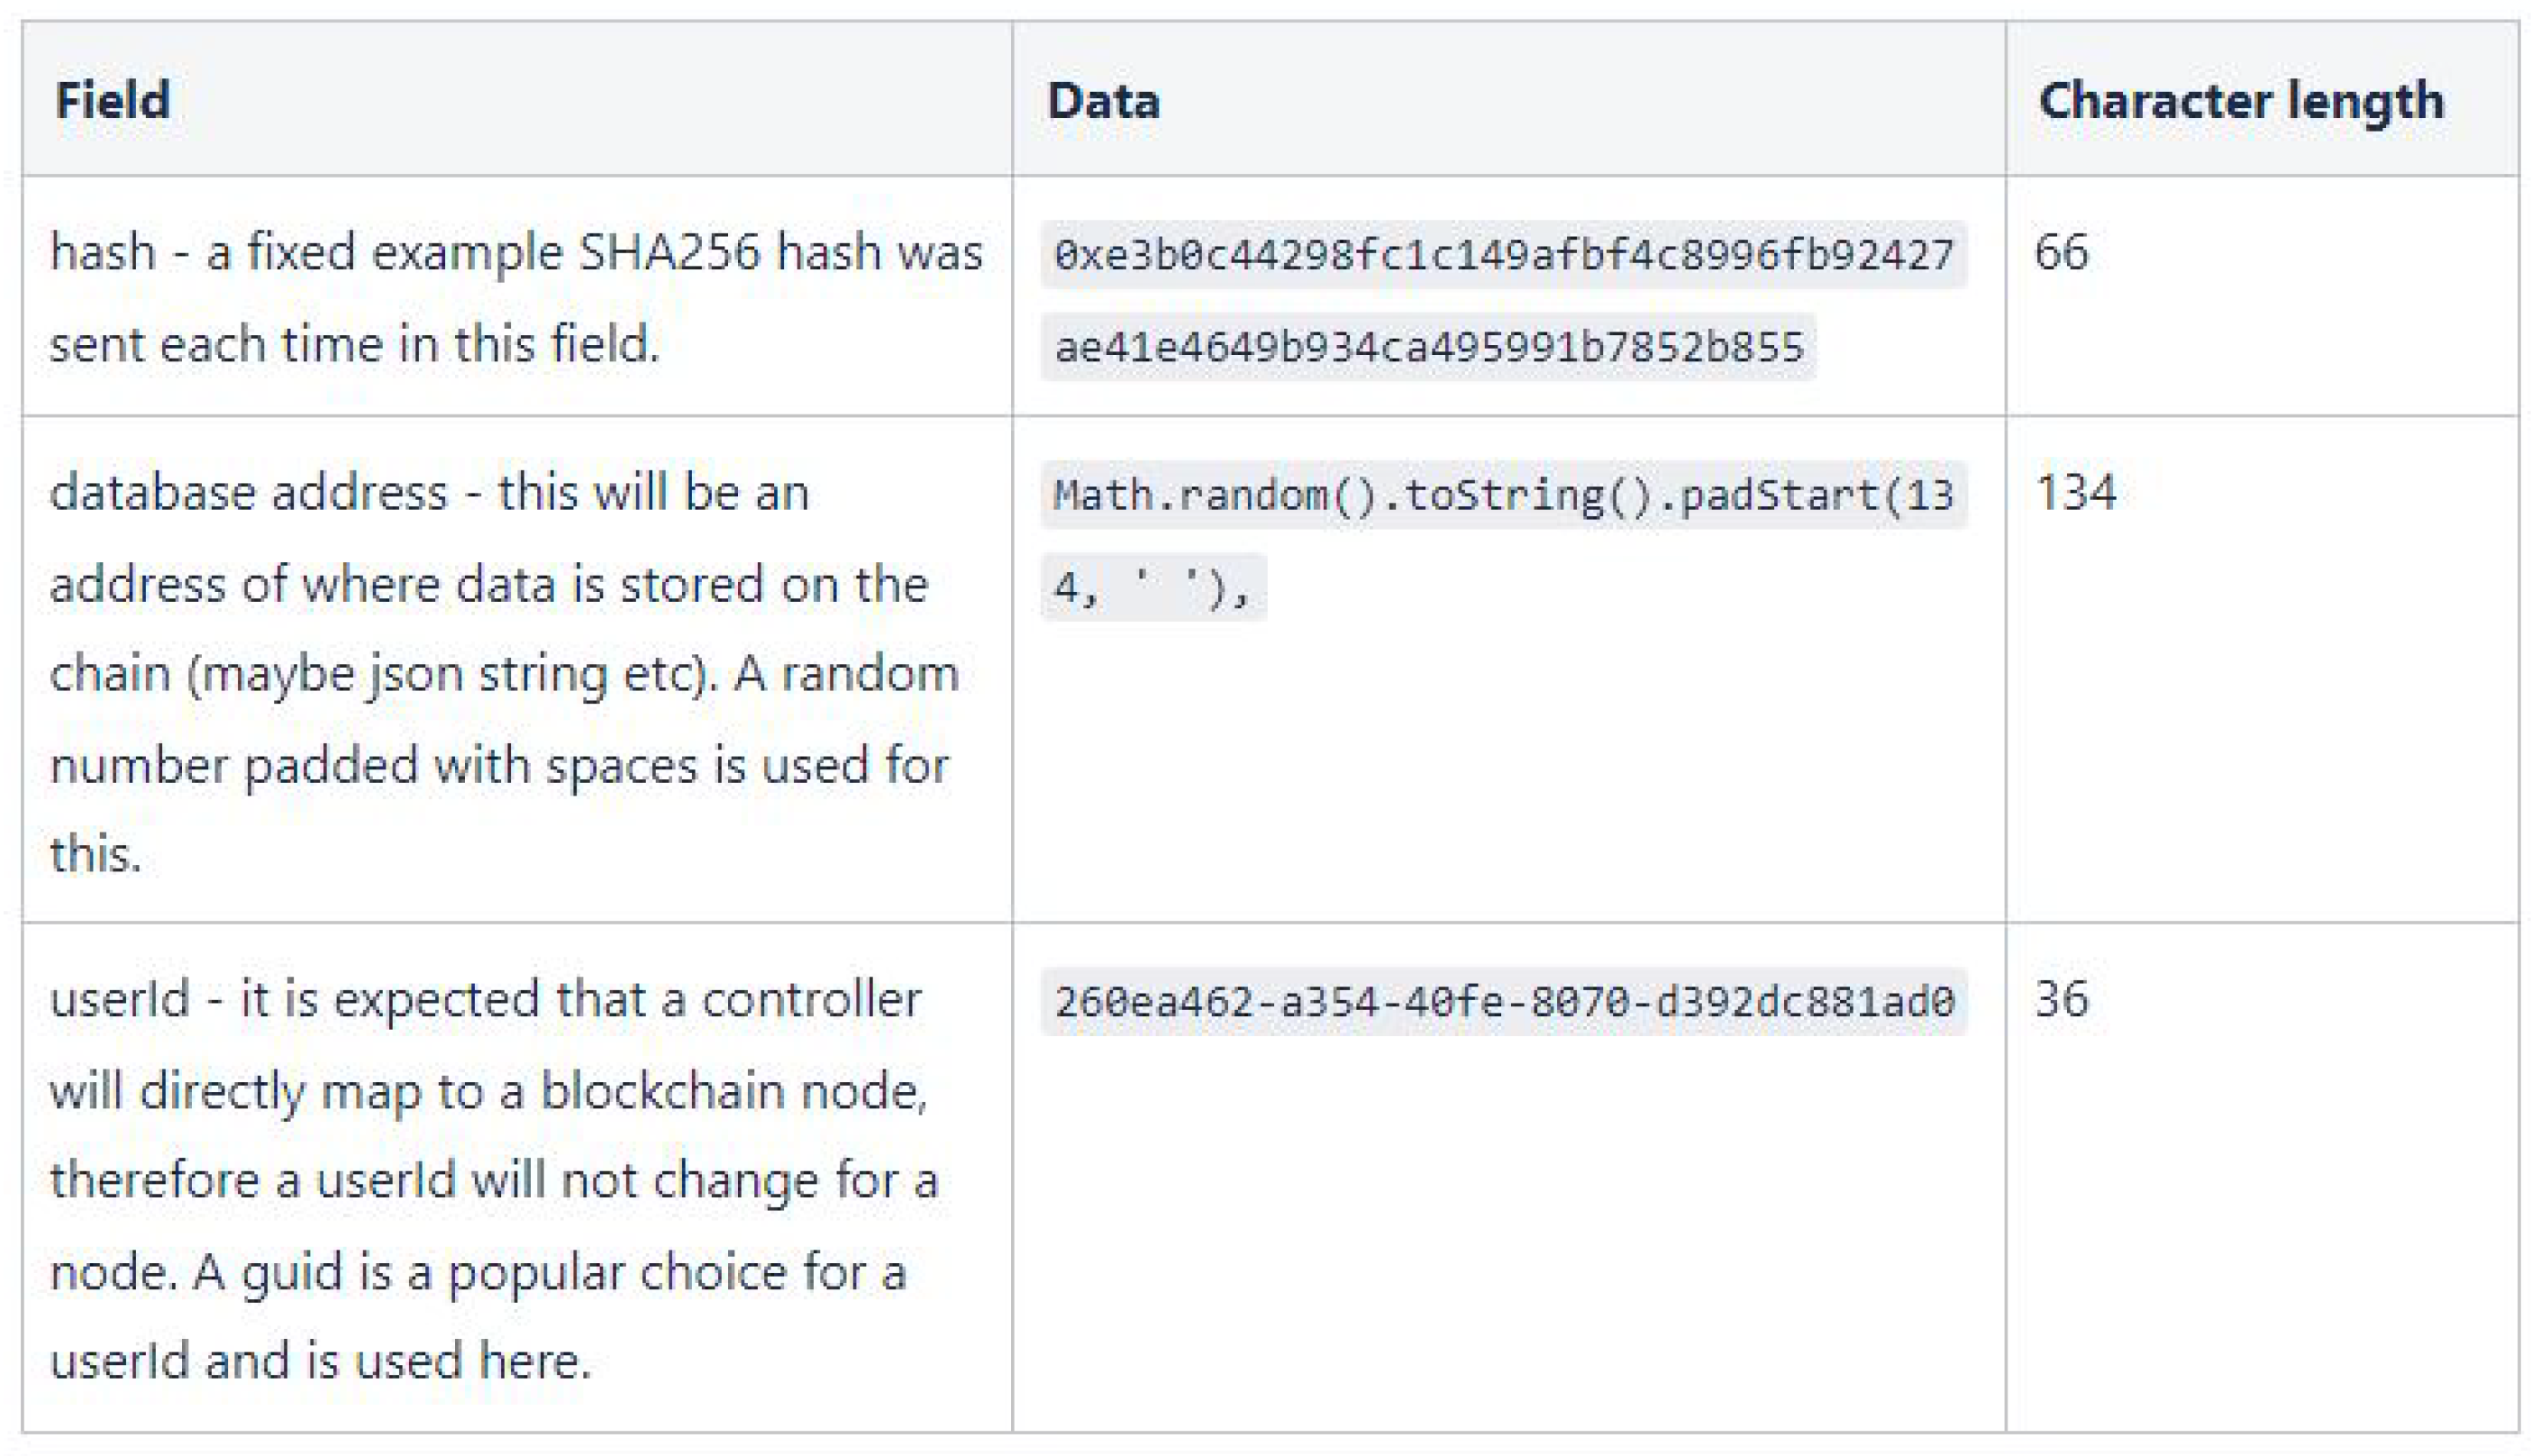Click the Math.random().toString().padStart code snippet
The image size is (2541, 1456).
pos(1503,495)
